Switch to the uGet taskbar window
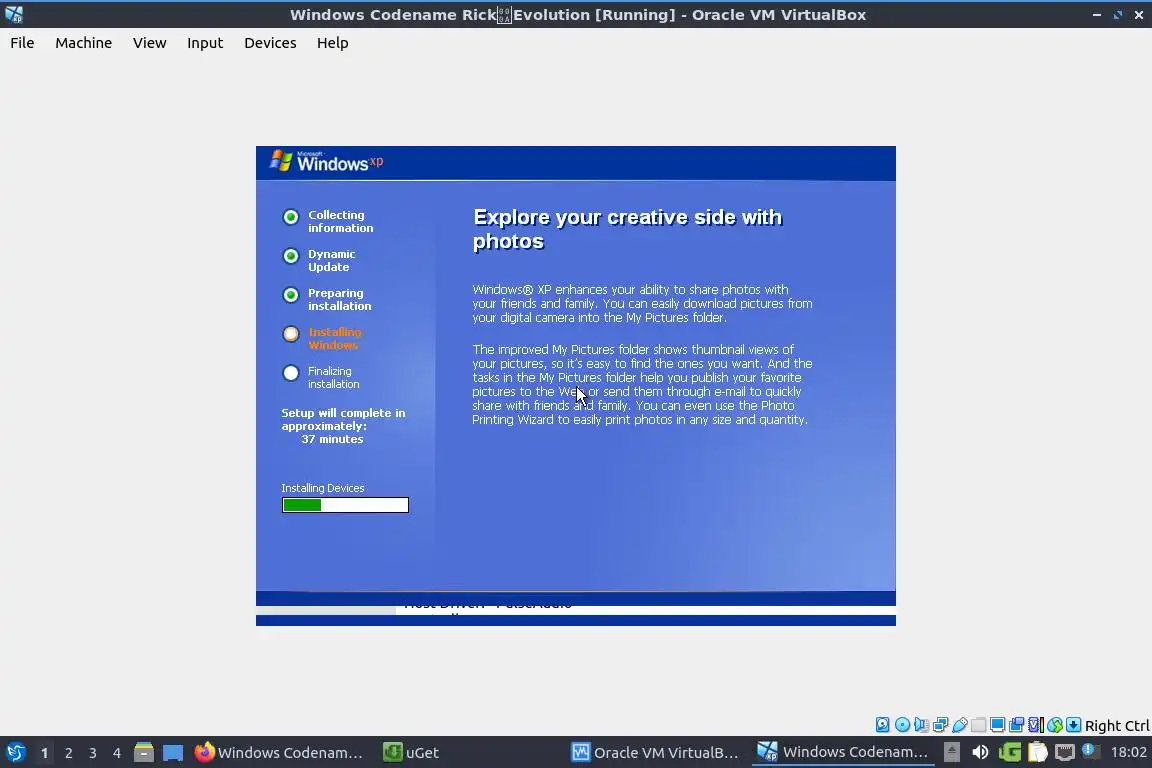 [x=412, y=753]
